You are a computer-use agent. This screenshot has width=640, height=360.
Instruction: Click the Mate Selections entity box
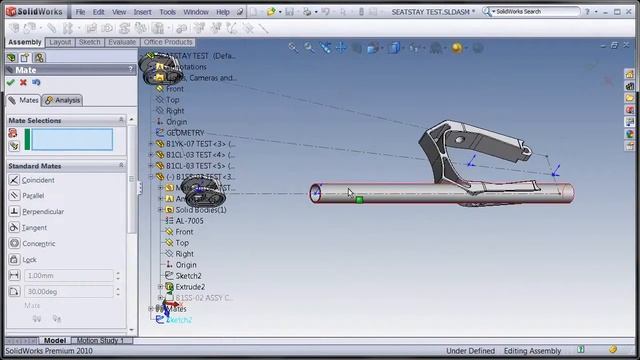click(72, 139)
